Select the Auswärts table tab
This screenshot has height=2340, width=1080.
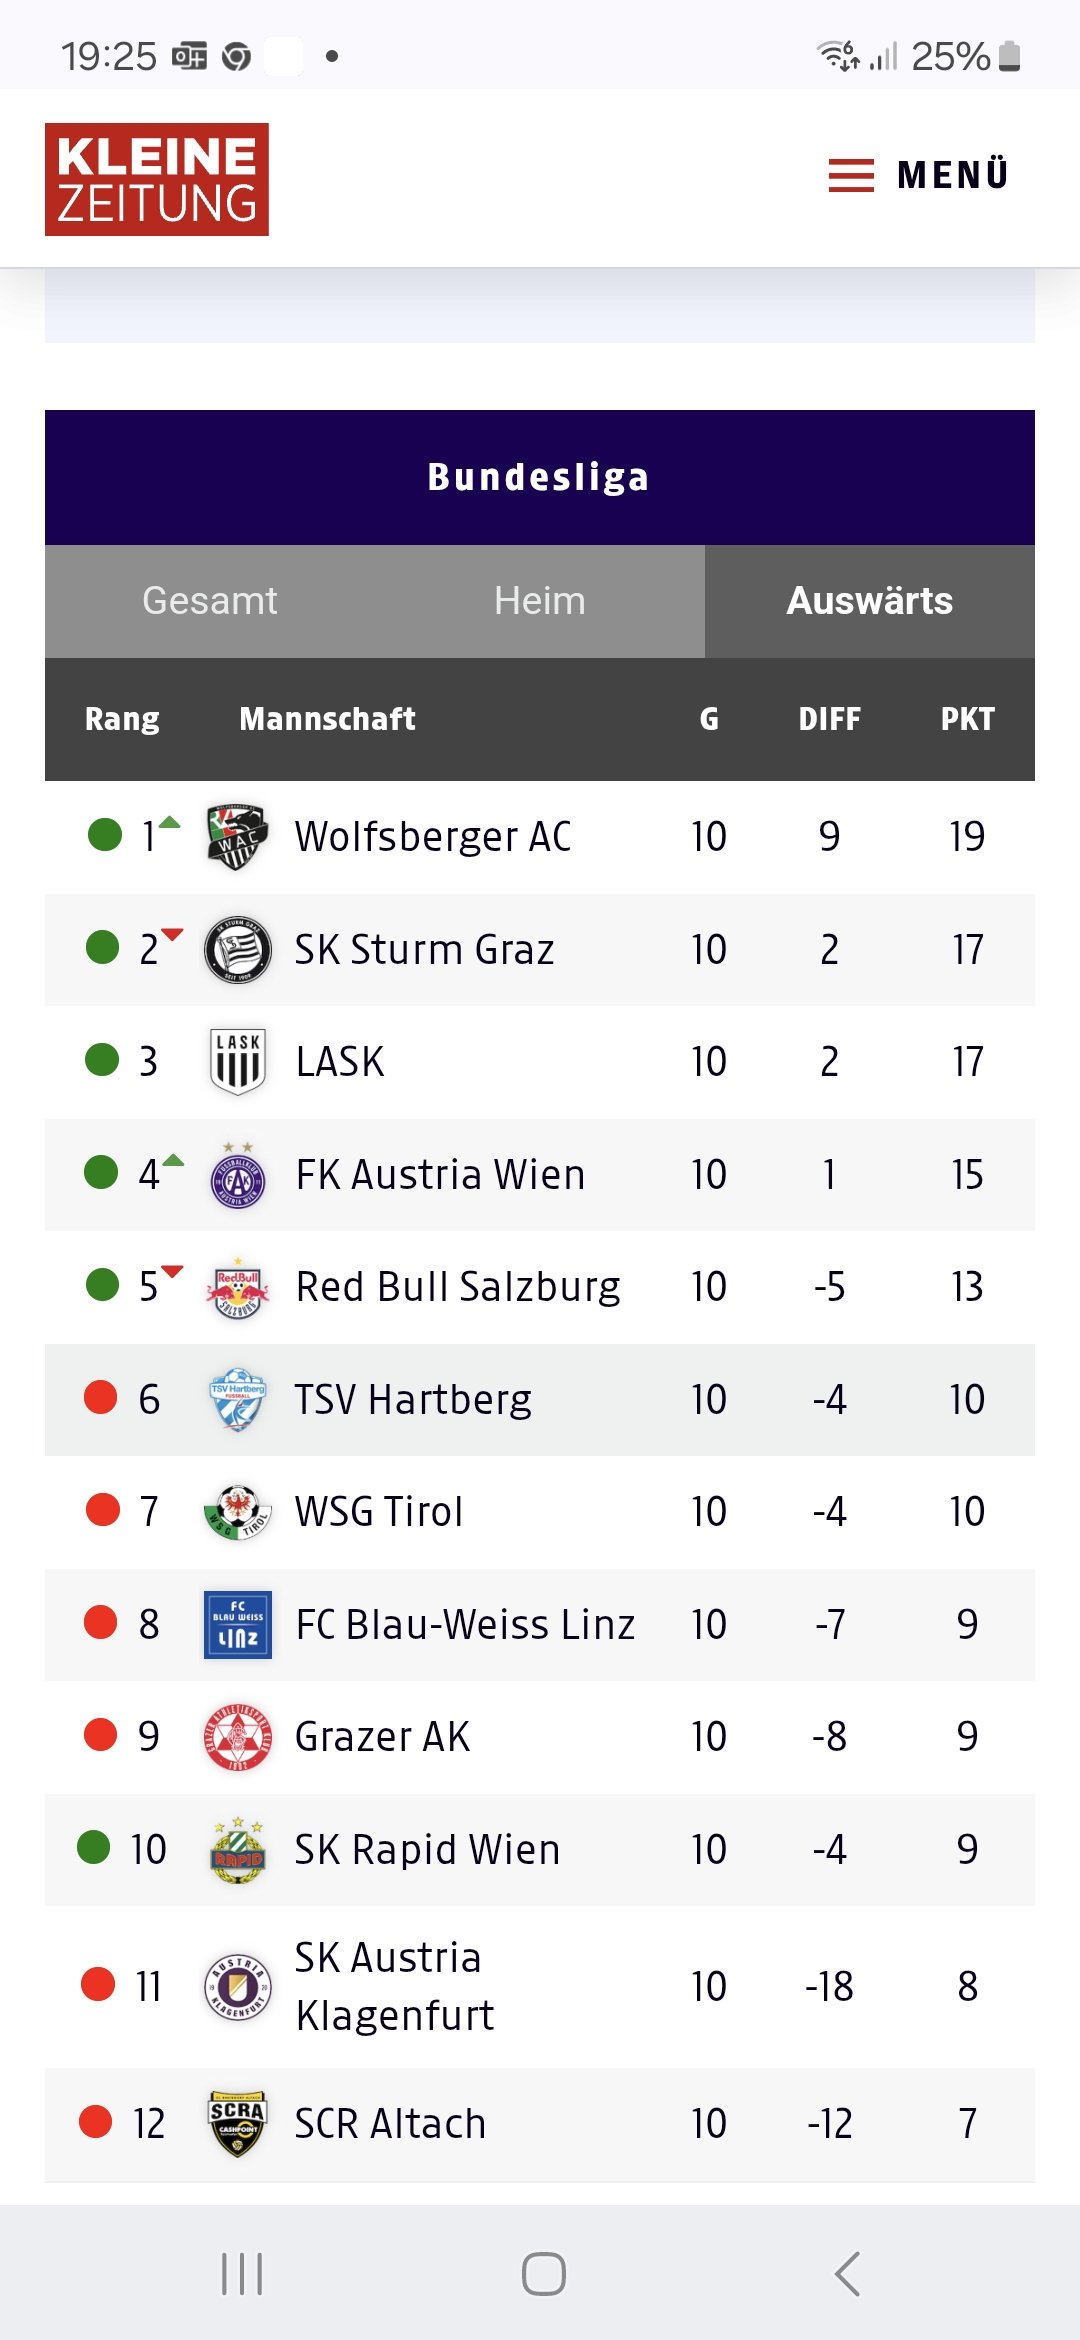click(x=870, y=601)
